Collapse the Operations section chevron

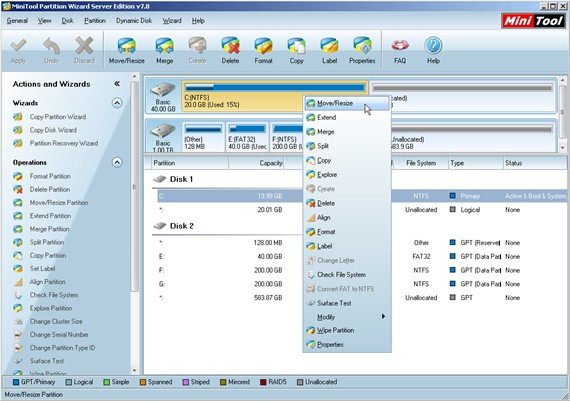coord(117,162)
